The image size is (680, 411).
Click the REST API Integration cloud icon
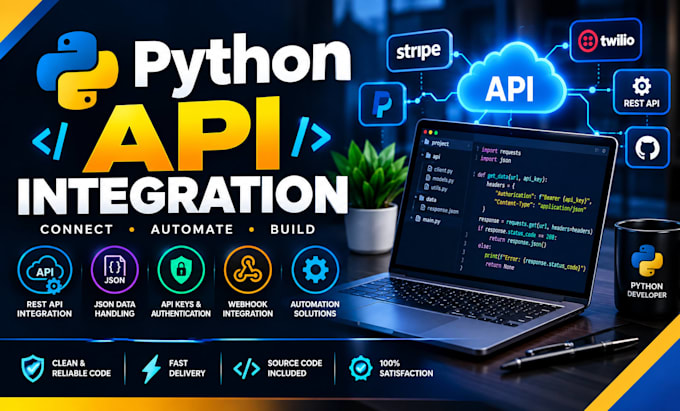coord(45,270)
